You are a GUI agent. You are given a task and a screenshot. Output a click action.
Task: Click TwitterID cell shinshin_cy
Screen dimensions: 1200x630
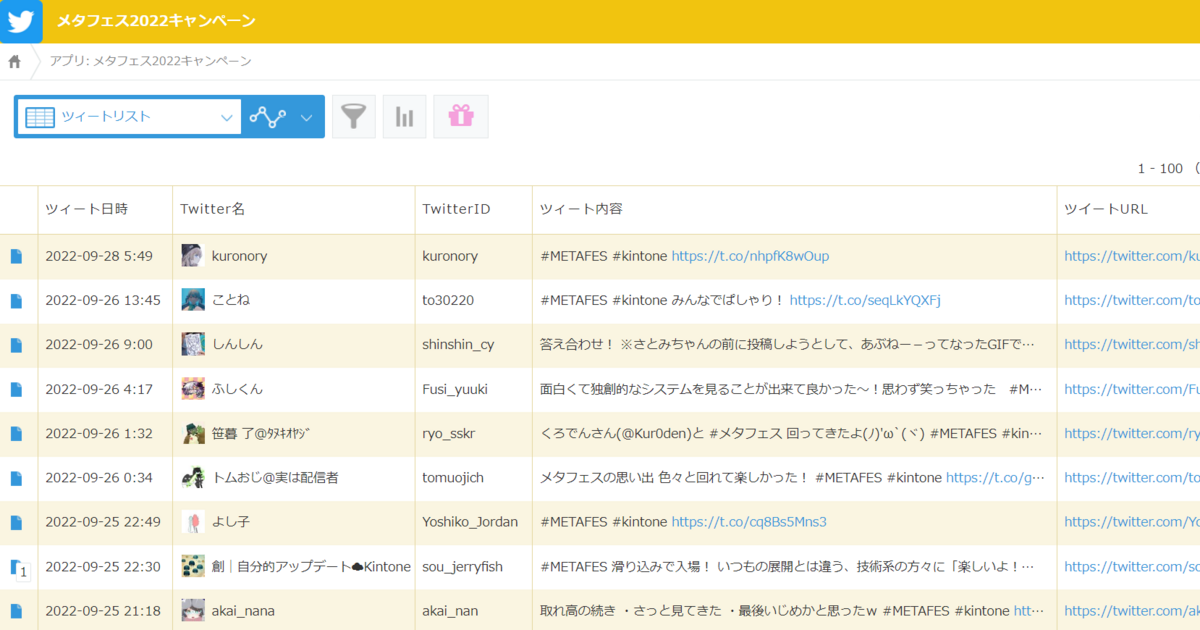coord(458,344)
